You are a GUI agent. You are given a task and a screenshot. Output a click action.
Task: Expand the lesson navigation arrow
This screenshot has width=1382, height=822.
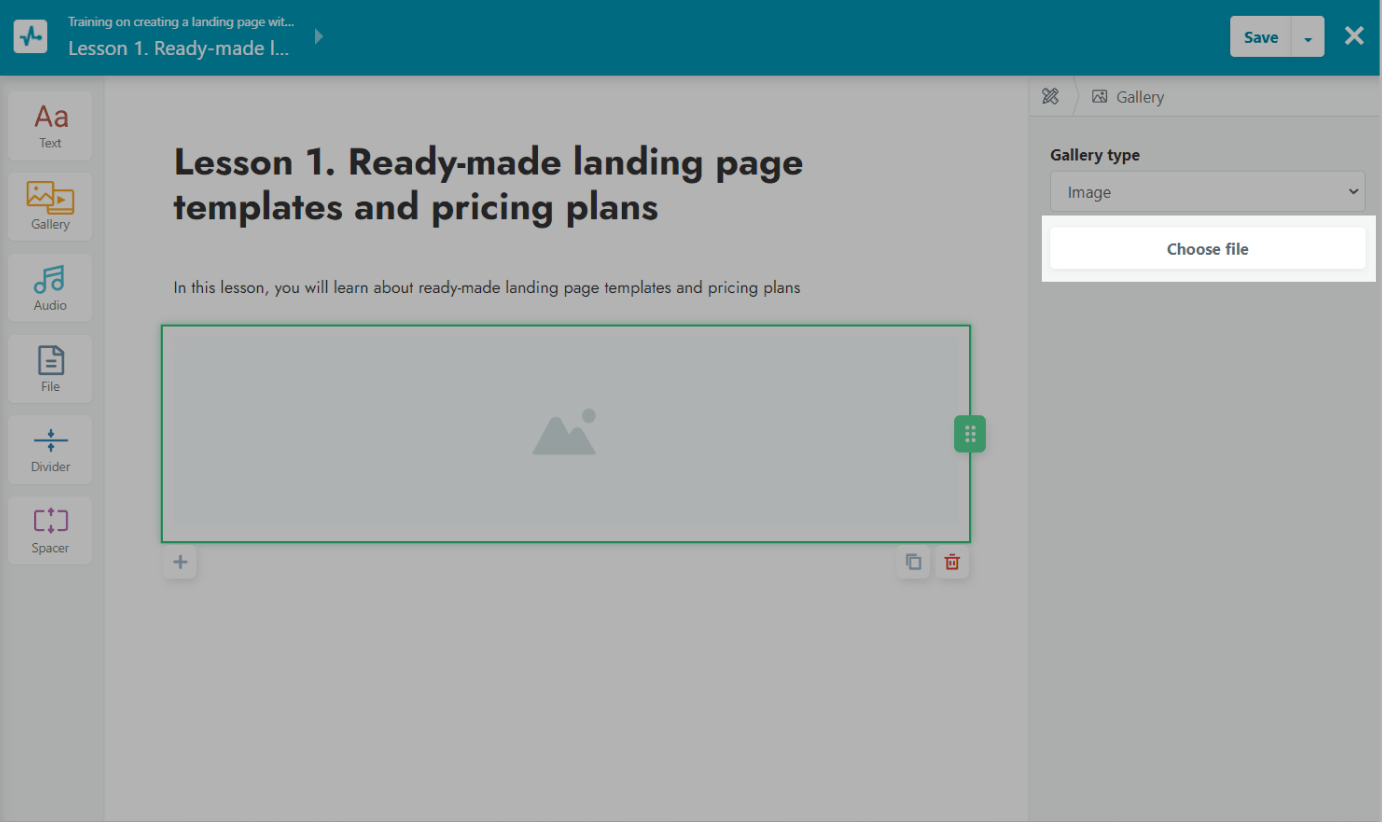pos(319,37)
